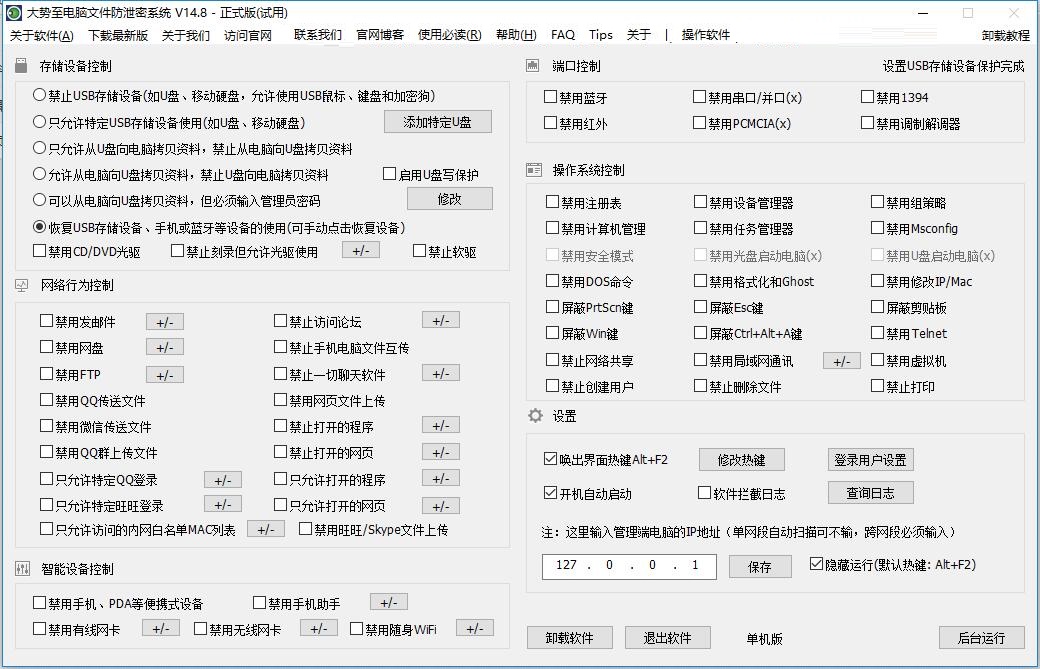Check 禁用调制解调器 checkbox
Screen dimensions: 1040x669
click(867, 123)
